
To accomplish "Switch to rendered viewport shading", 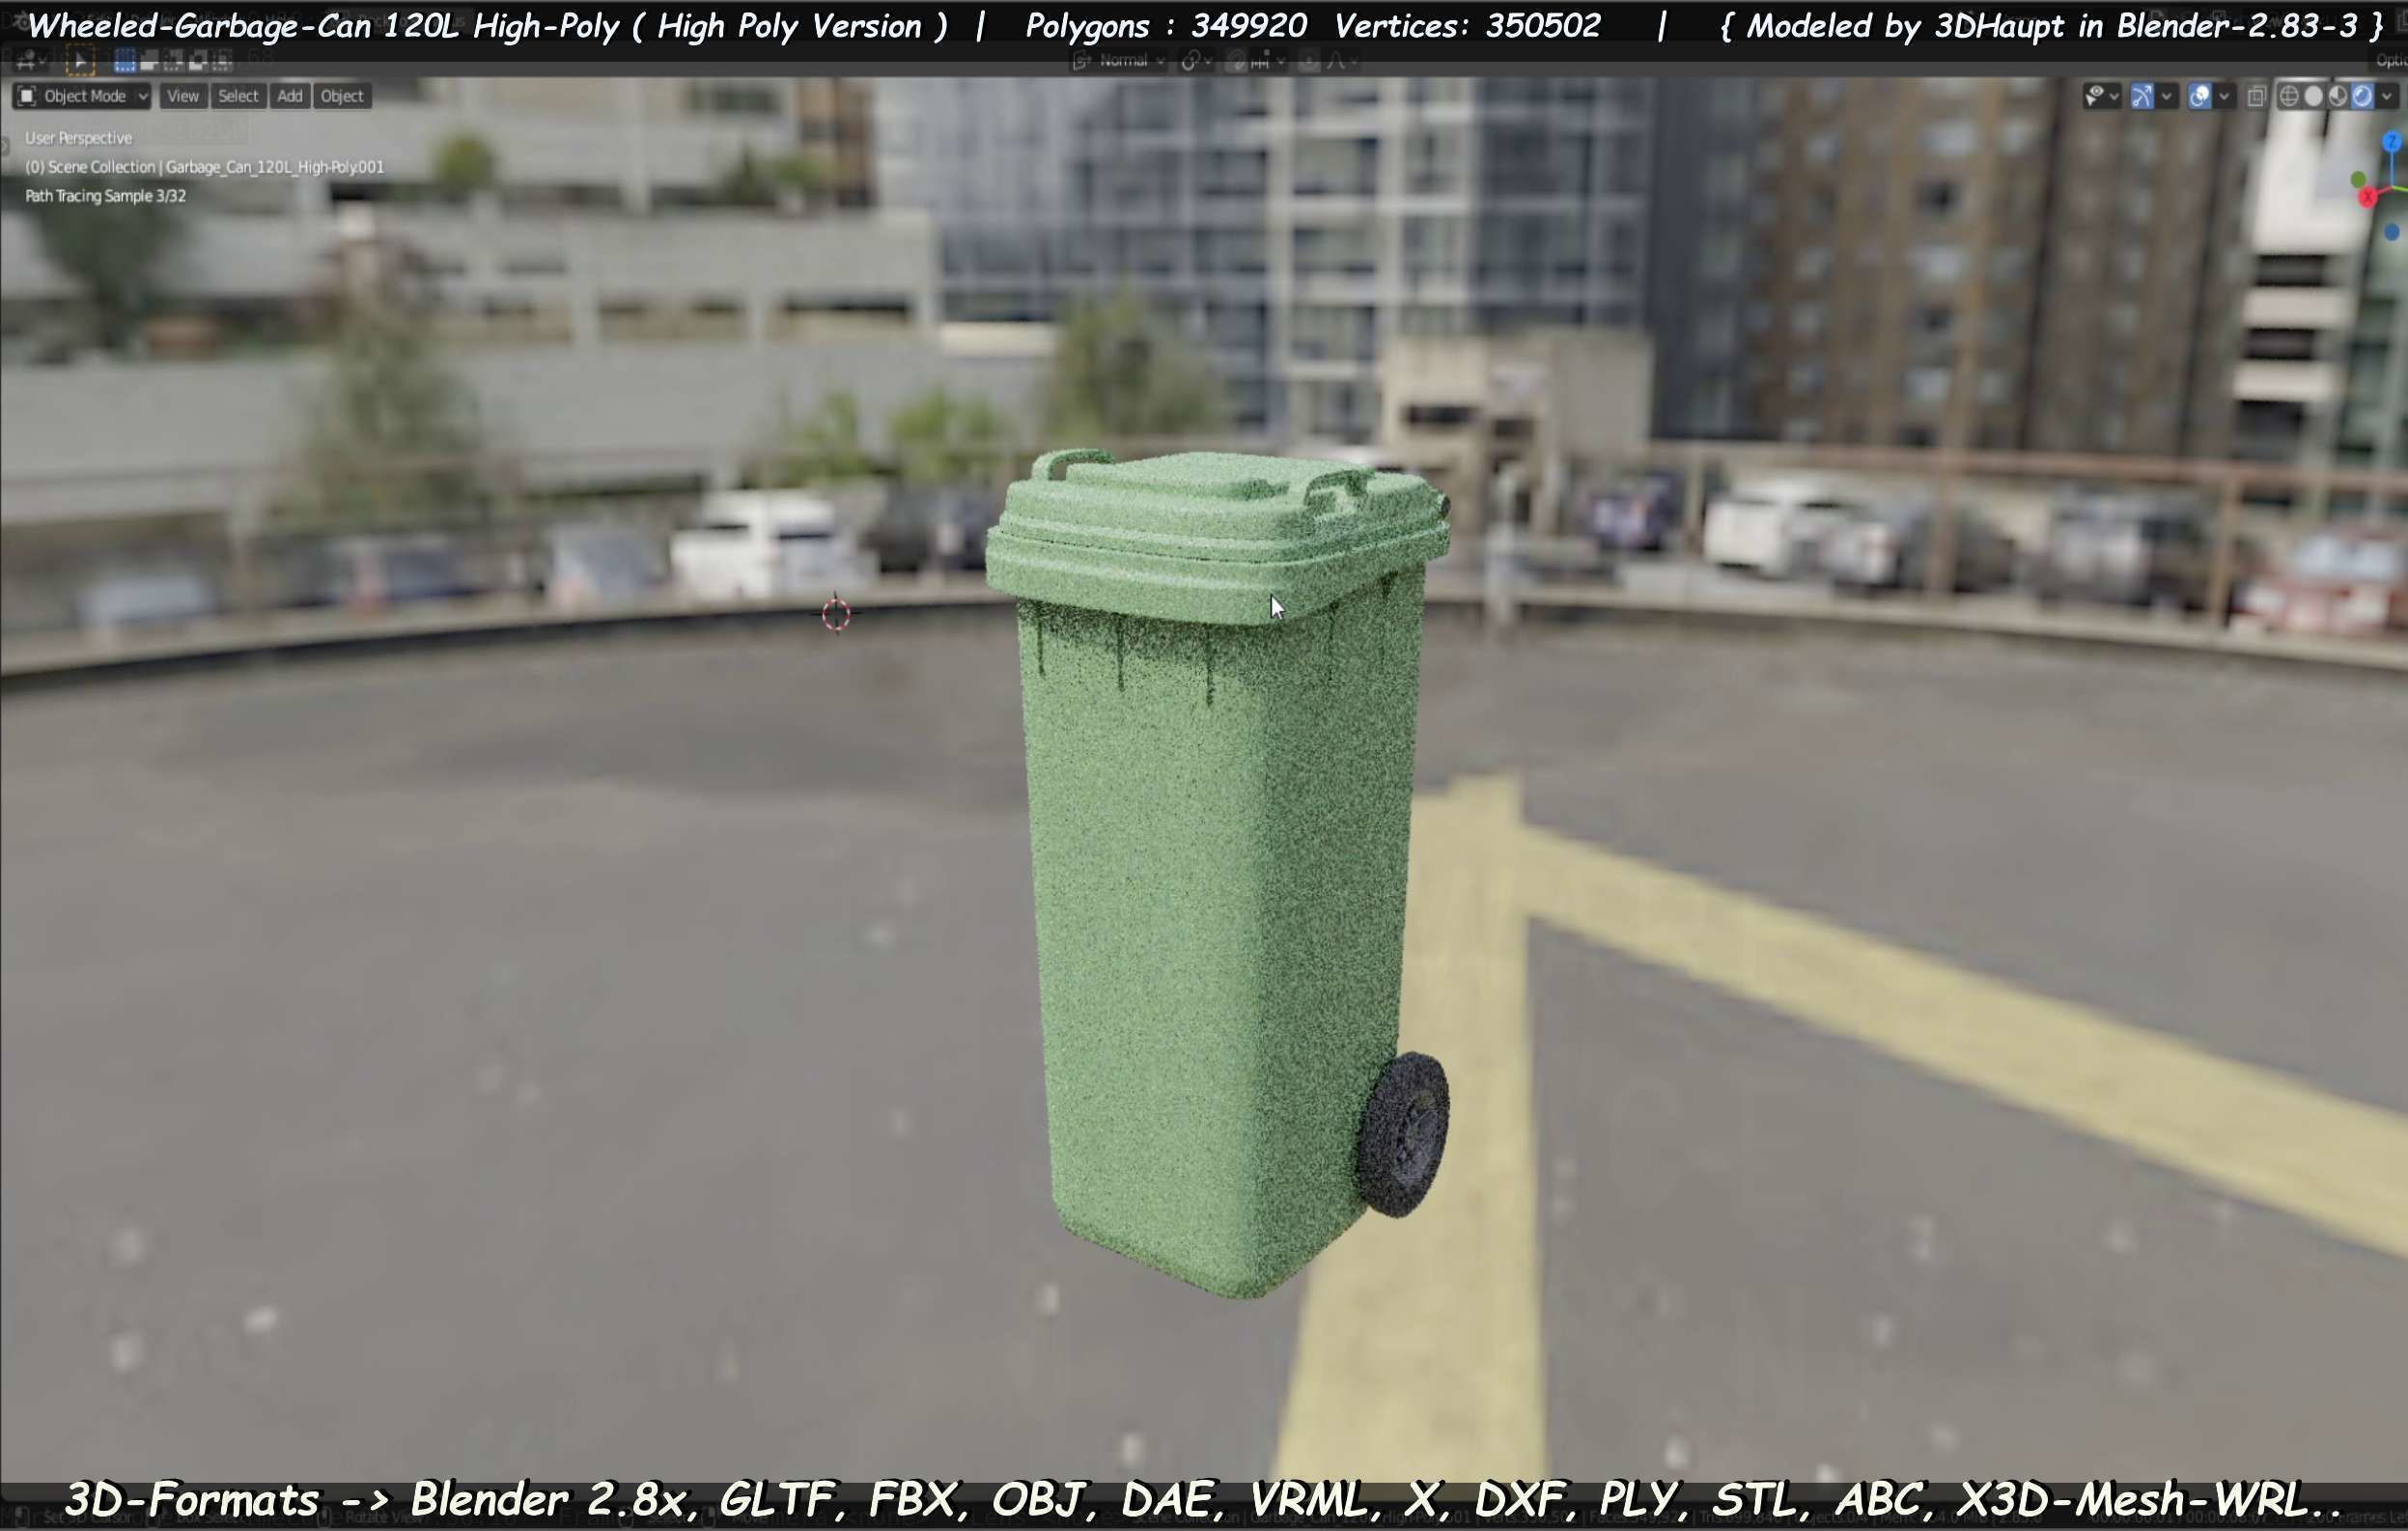I will coord(2362,96).
